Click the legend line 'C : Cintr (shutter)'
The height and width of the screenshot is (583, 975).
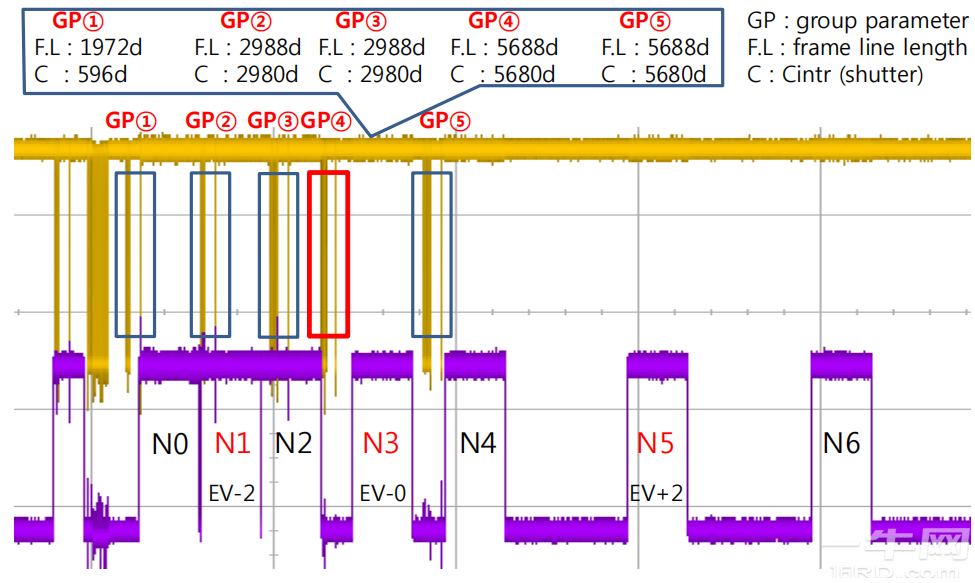point(835,75)
